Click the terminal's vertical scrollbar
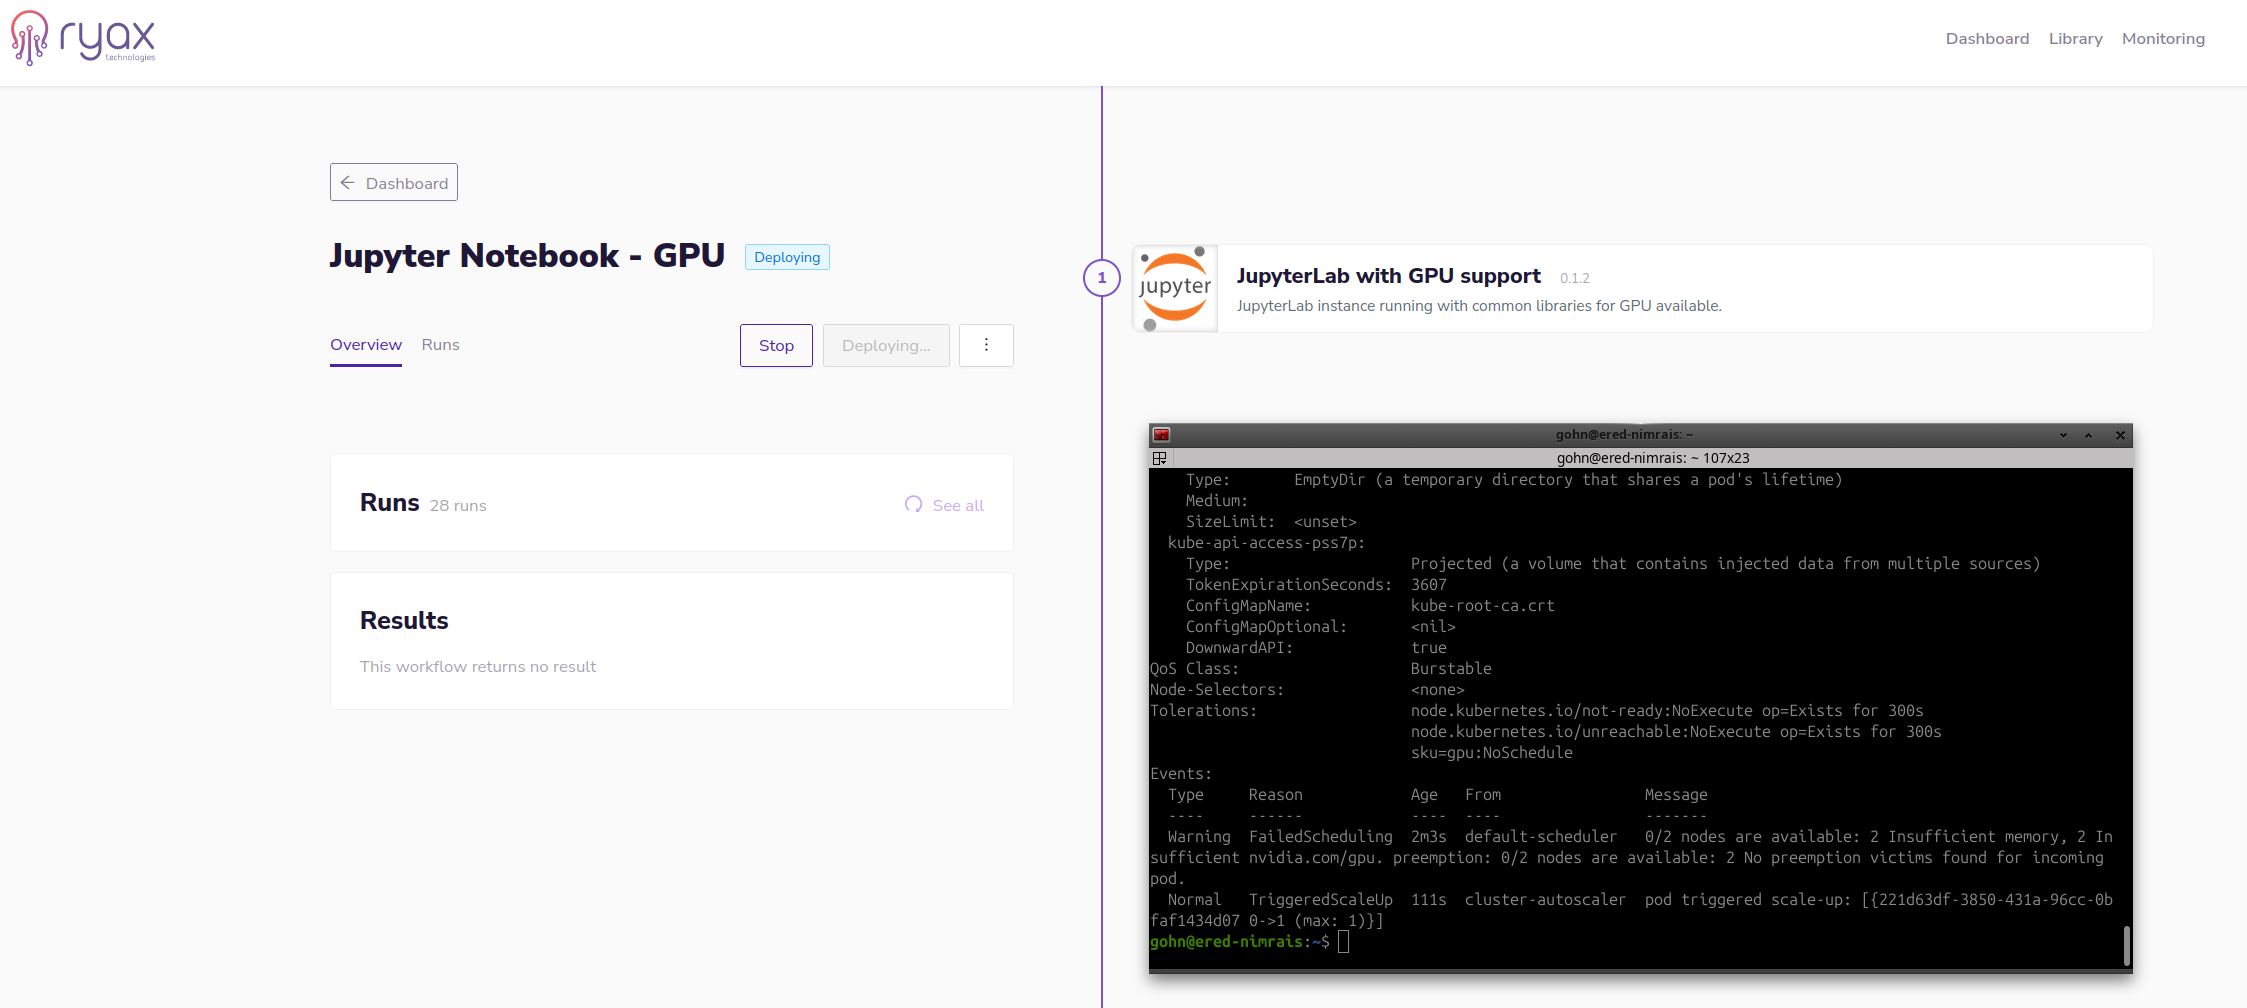This screenshot has width=2247, height=1008. point(2126,945)
